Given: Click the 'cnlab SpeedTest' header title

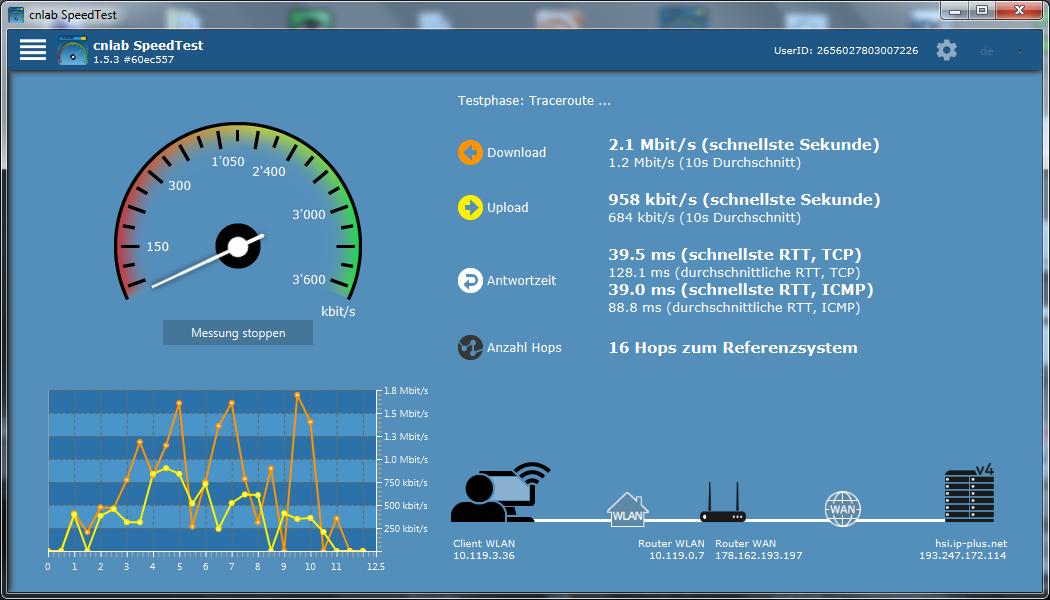Looking at the screenshot, I should (x=148, y=46).
